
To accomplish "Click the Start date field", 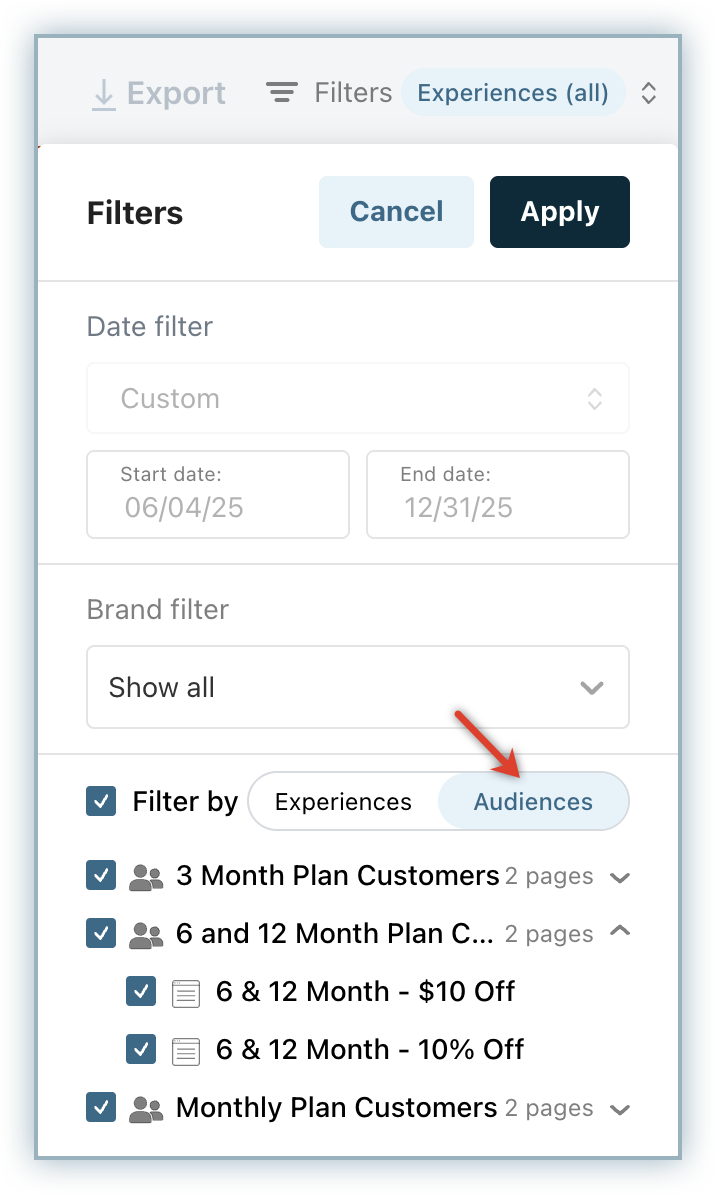I will [218, 495].
